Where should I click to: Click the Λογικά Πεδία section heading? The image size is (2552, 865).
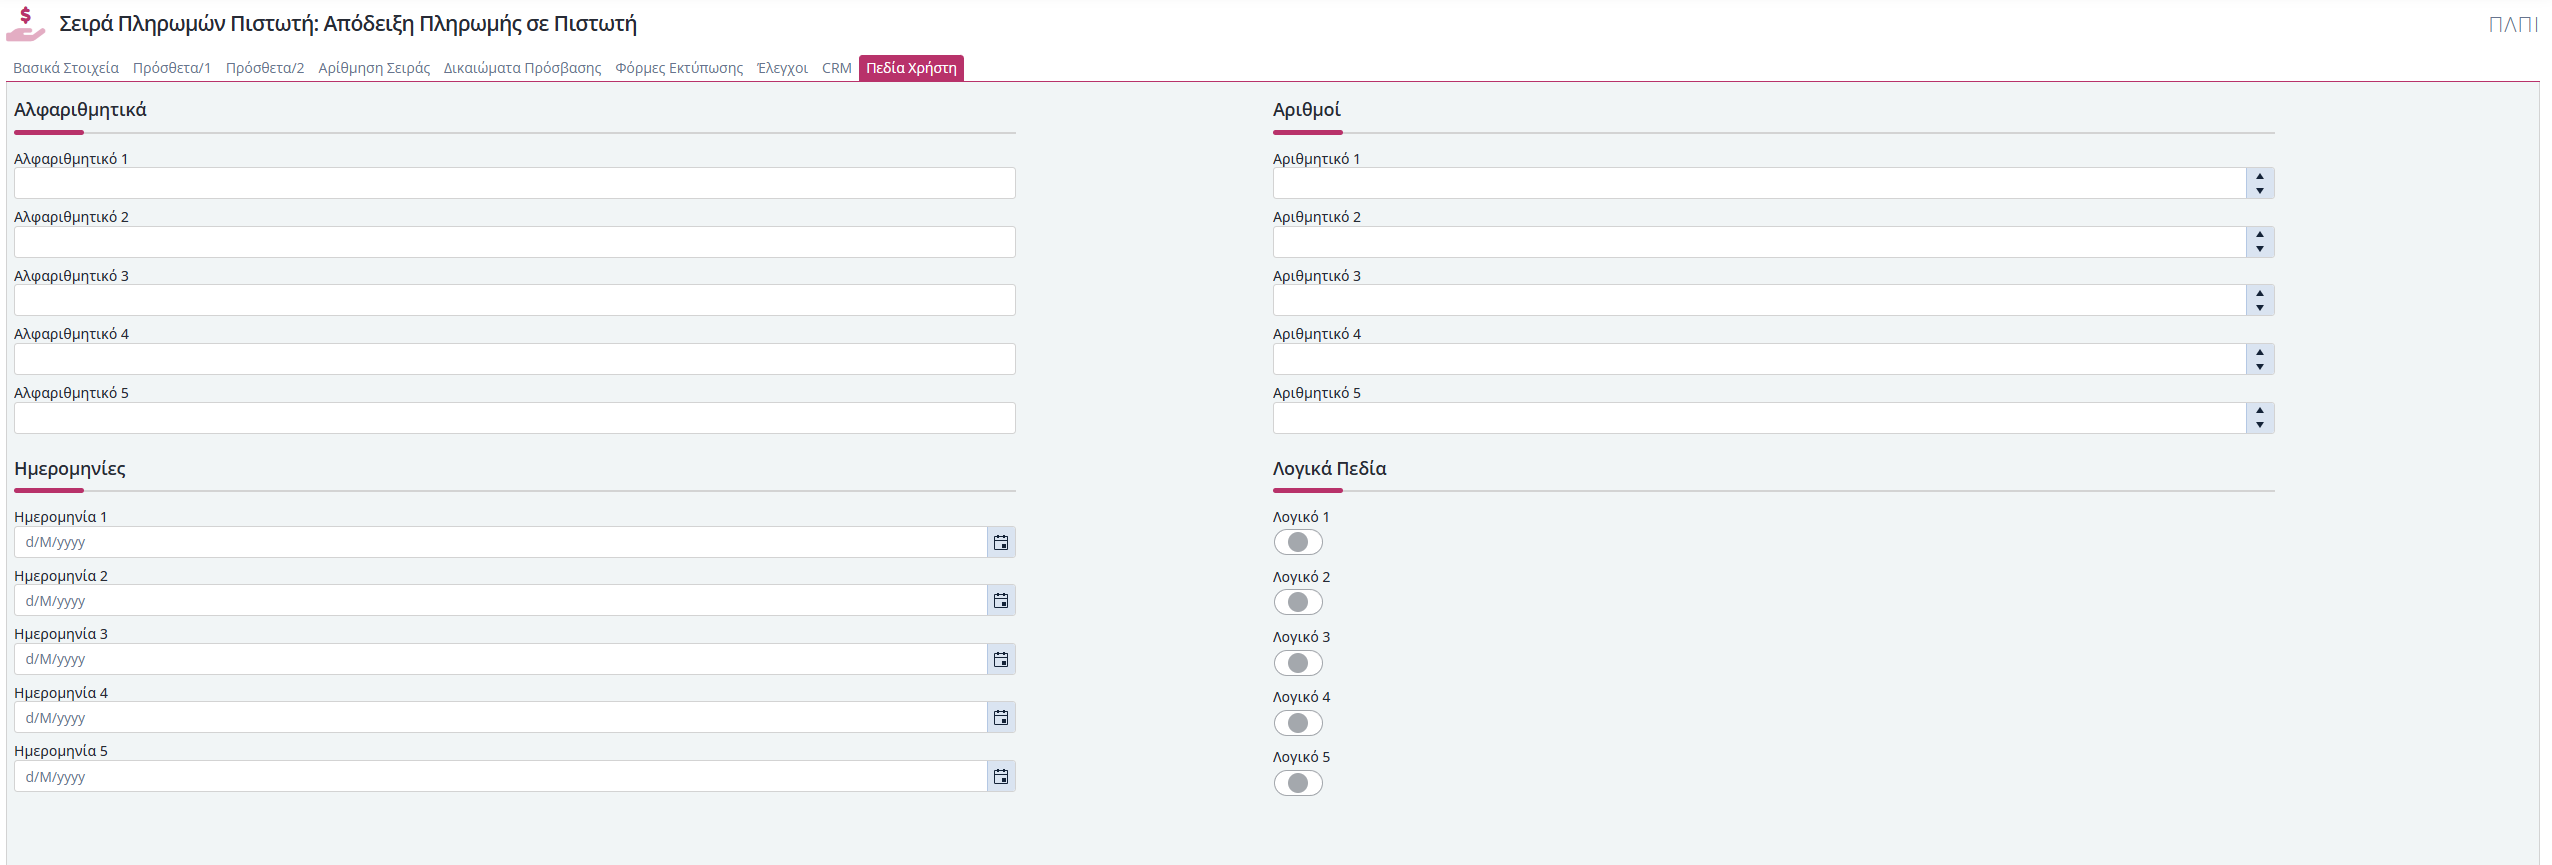pyautogui.click(x=1329, y=468)
